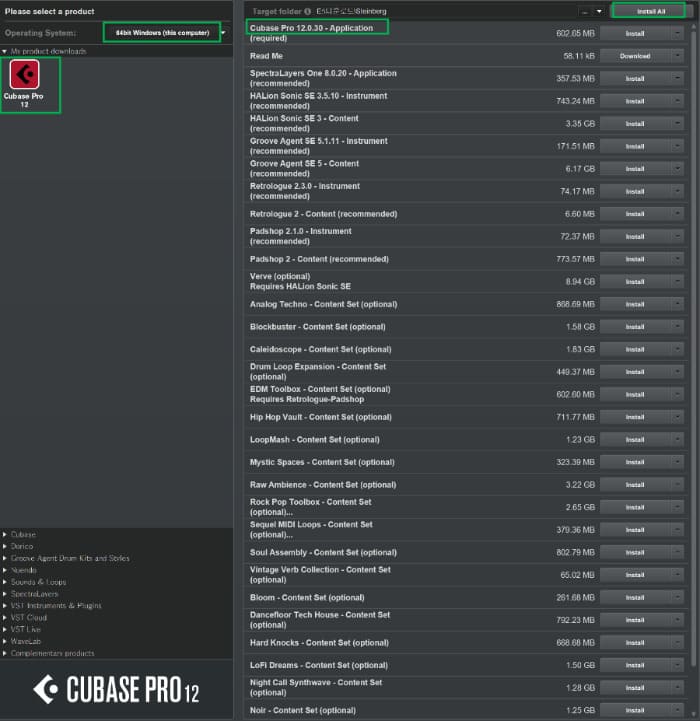Open dropdown arrow beside Blockbuster Install button
The height and width of the screenshot is (721, 700).
(677, 326)
